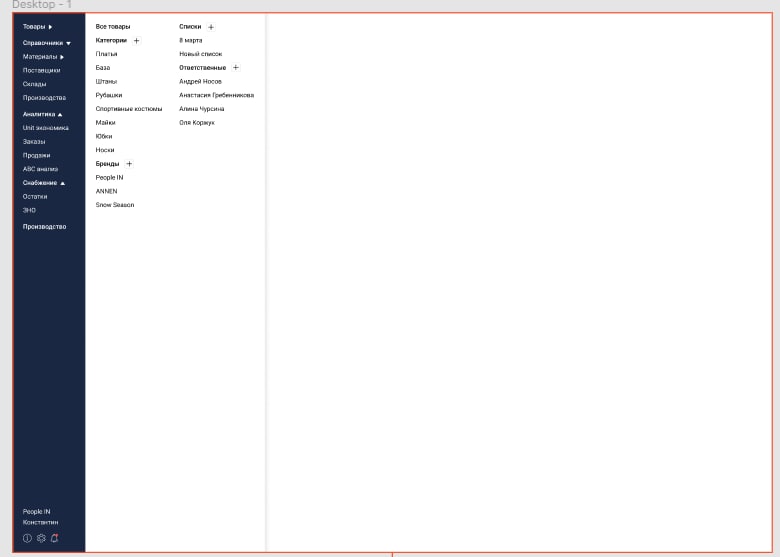The height and width of the screenshot is (557, 780).
Task: Open ЗНО in the sidebar
Action: pyautogui.click(x=29, y=210)
